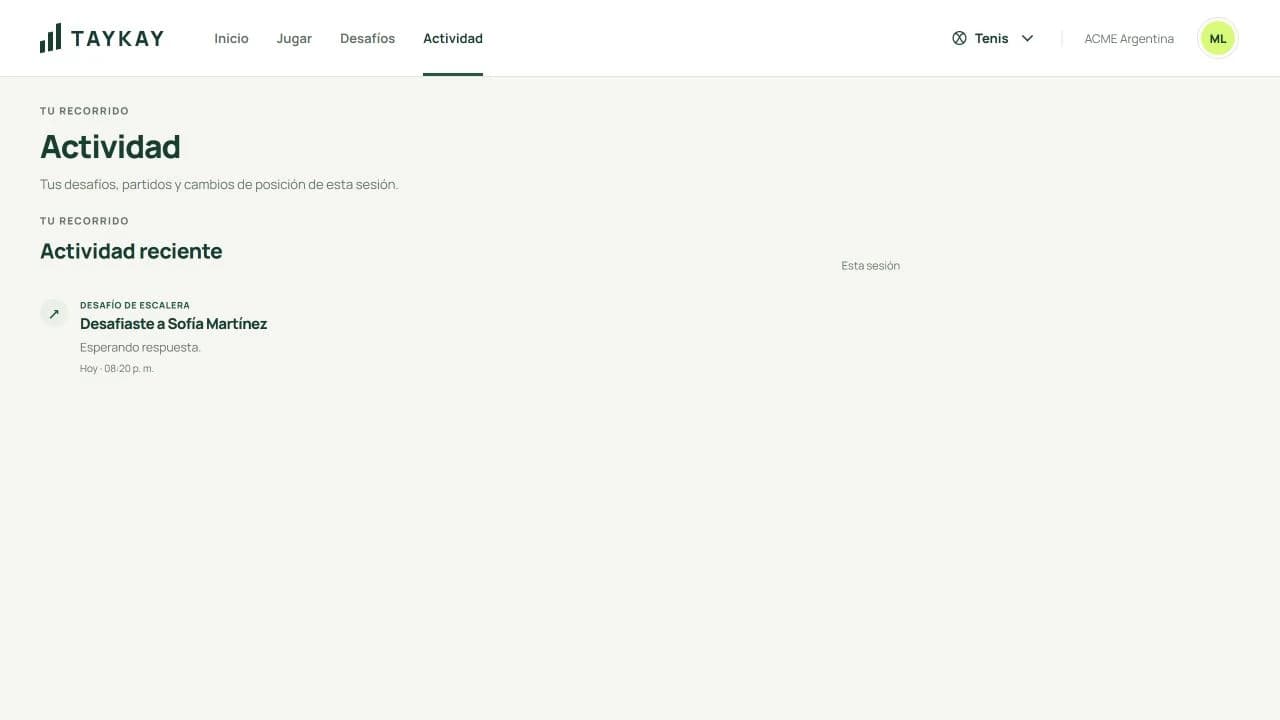The image size is (1280, 720).
Task: Click the Taykay bar-chart logo icon
Action: 50,38
